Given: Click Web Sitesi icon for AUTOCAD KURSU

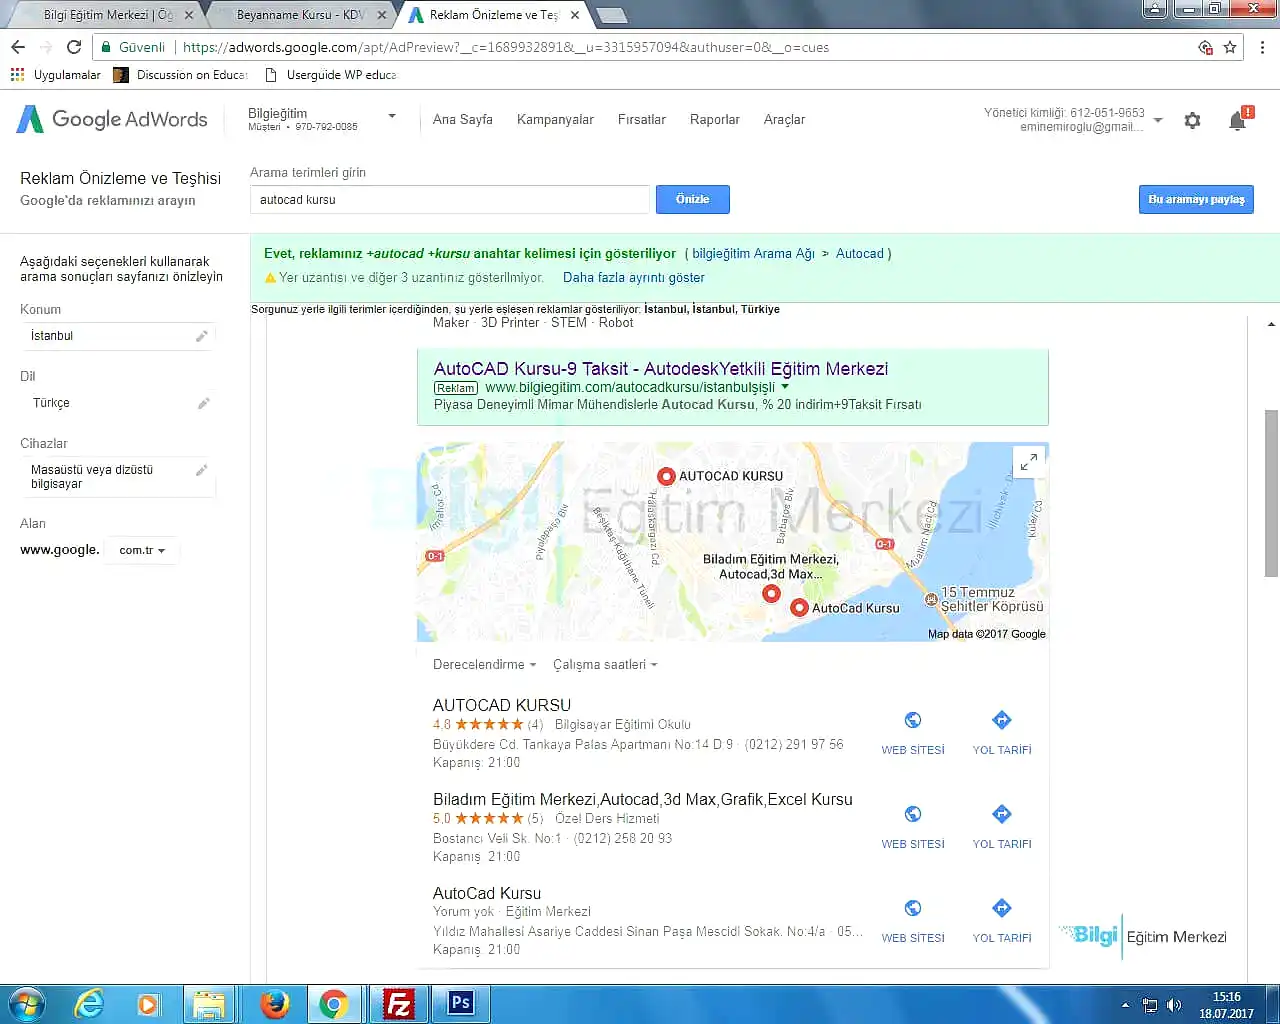Looking at the screenshot, I should (x=912, y=721).
